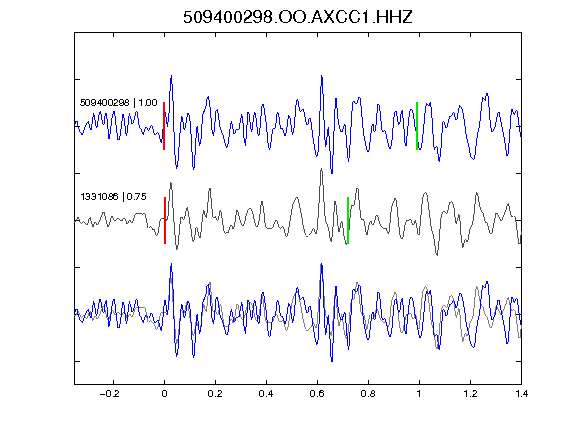Click the tallest peak of the top blue trace near 0.6

point(322,76)
